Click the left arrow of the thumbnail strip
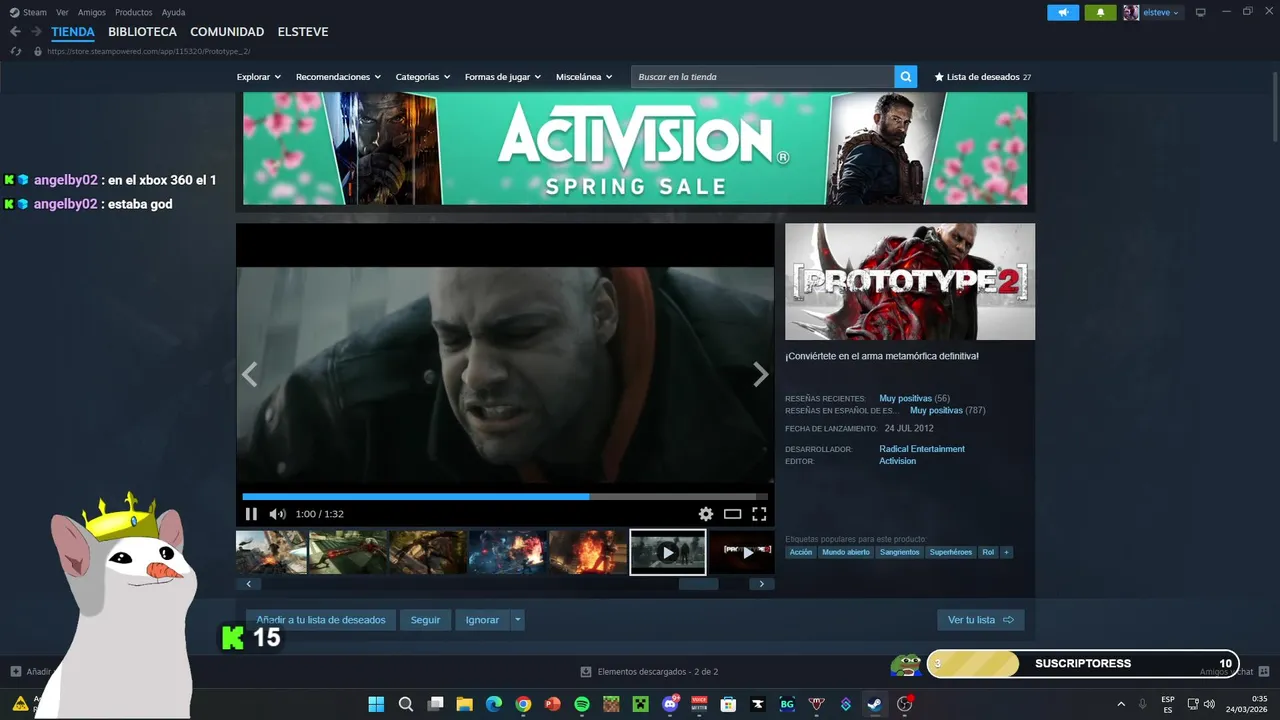Image resolution: width=1280 pixels, height=720 pixels. click(x=247, y=584)
